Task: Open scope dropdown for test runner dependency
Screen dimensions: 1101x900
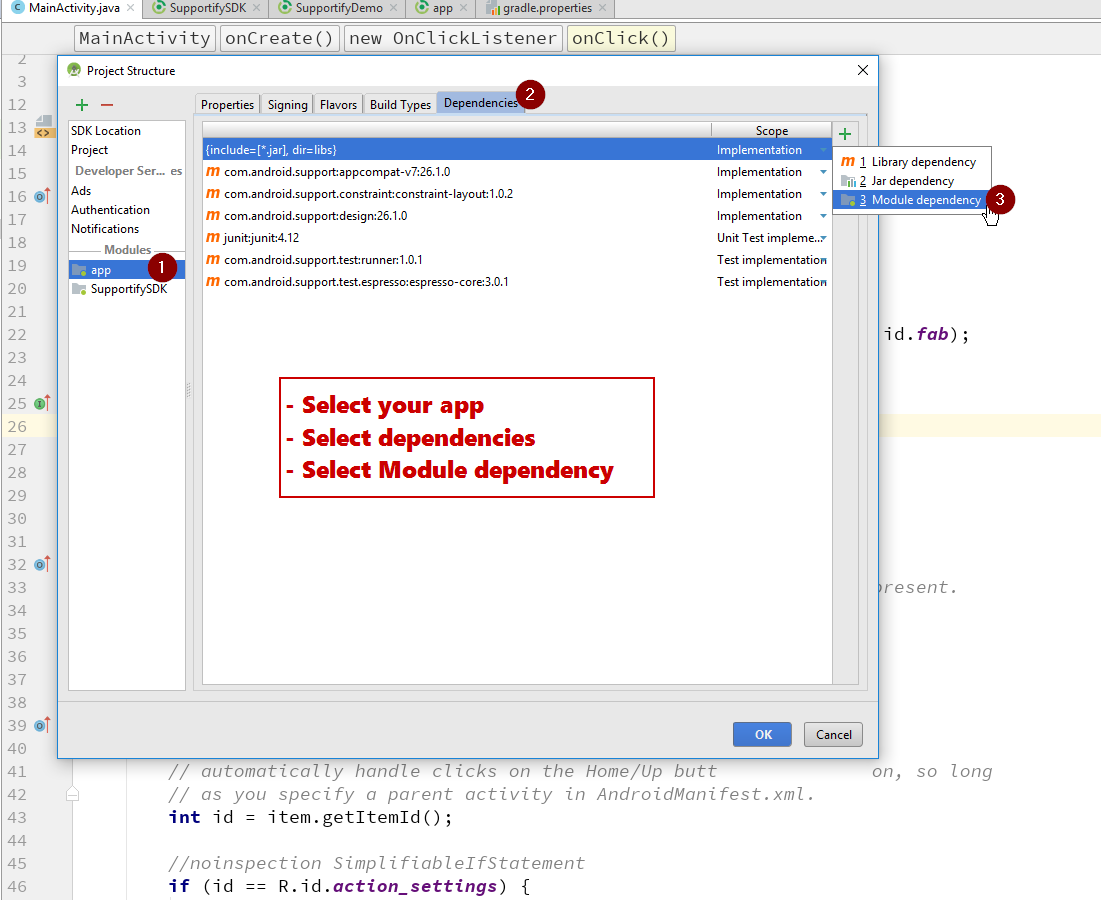Action: pos(824,260)
